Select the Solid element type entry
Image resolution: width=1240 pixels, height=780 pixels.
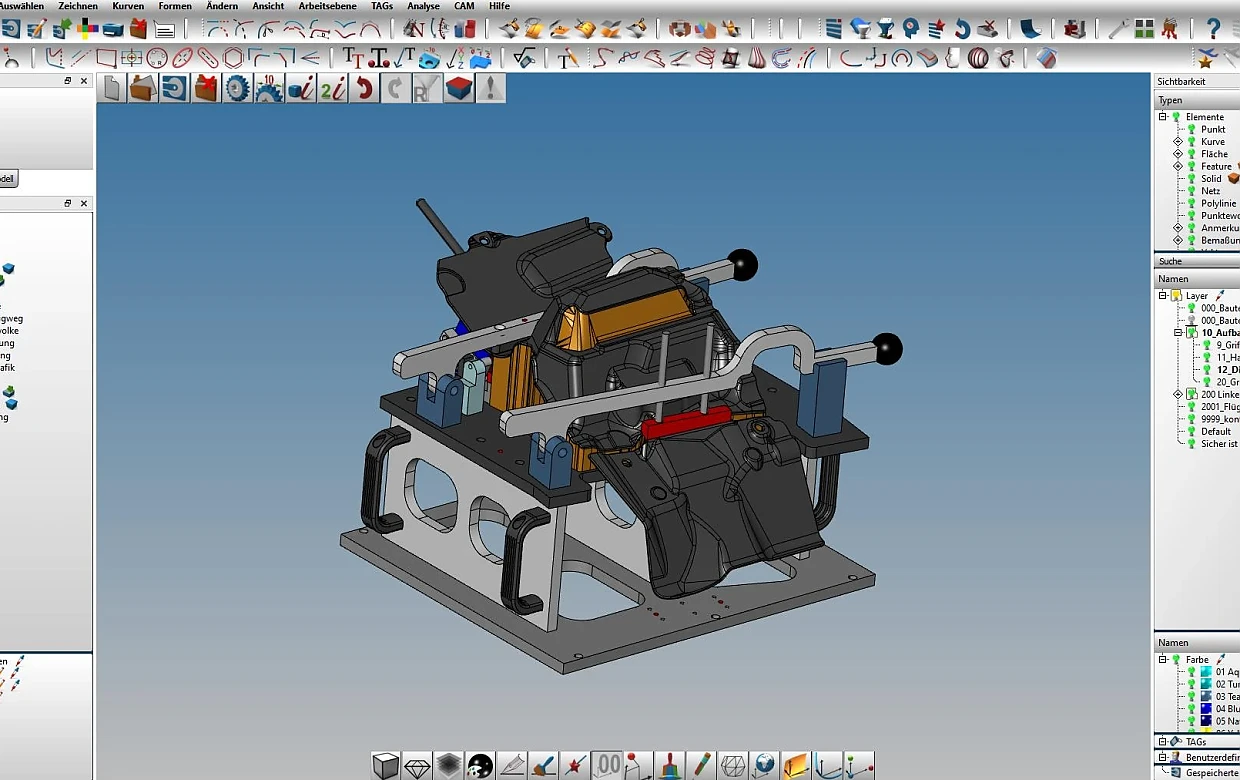[1211, 179]
